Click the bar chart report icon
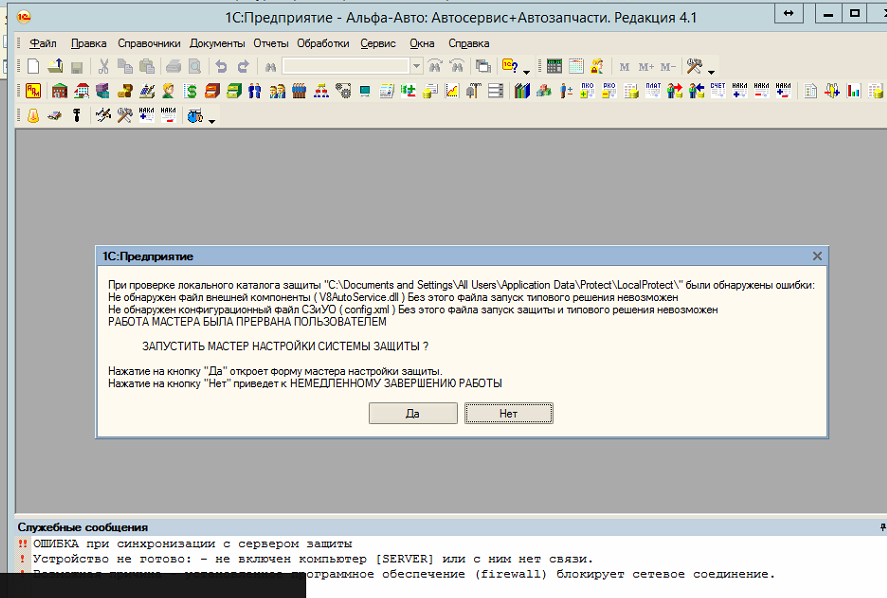The width and height of the screenshot is (887, 598). [x=853, y=91]
